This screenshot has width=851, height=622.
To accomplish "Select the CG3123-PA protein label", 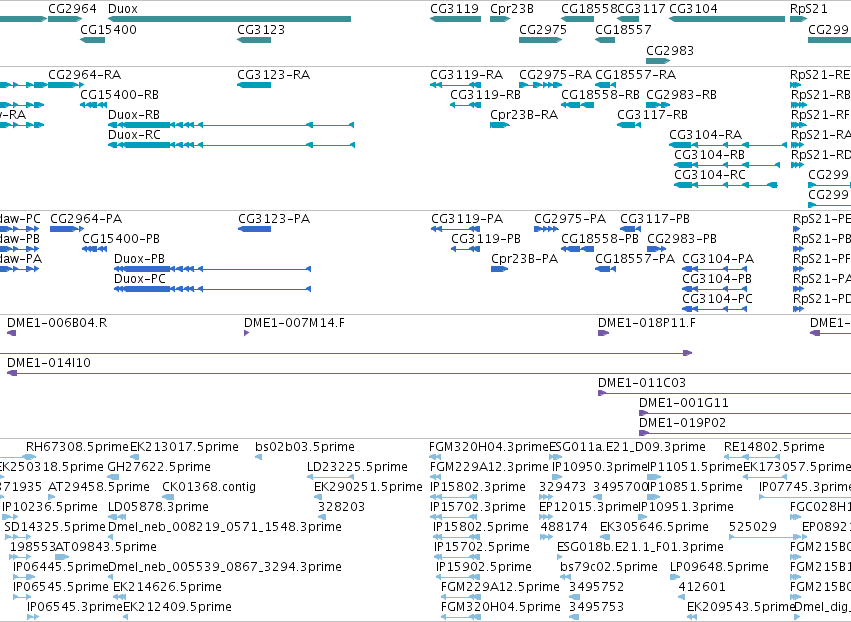I will [274, 219].
